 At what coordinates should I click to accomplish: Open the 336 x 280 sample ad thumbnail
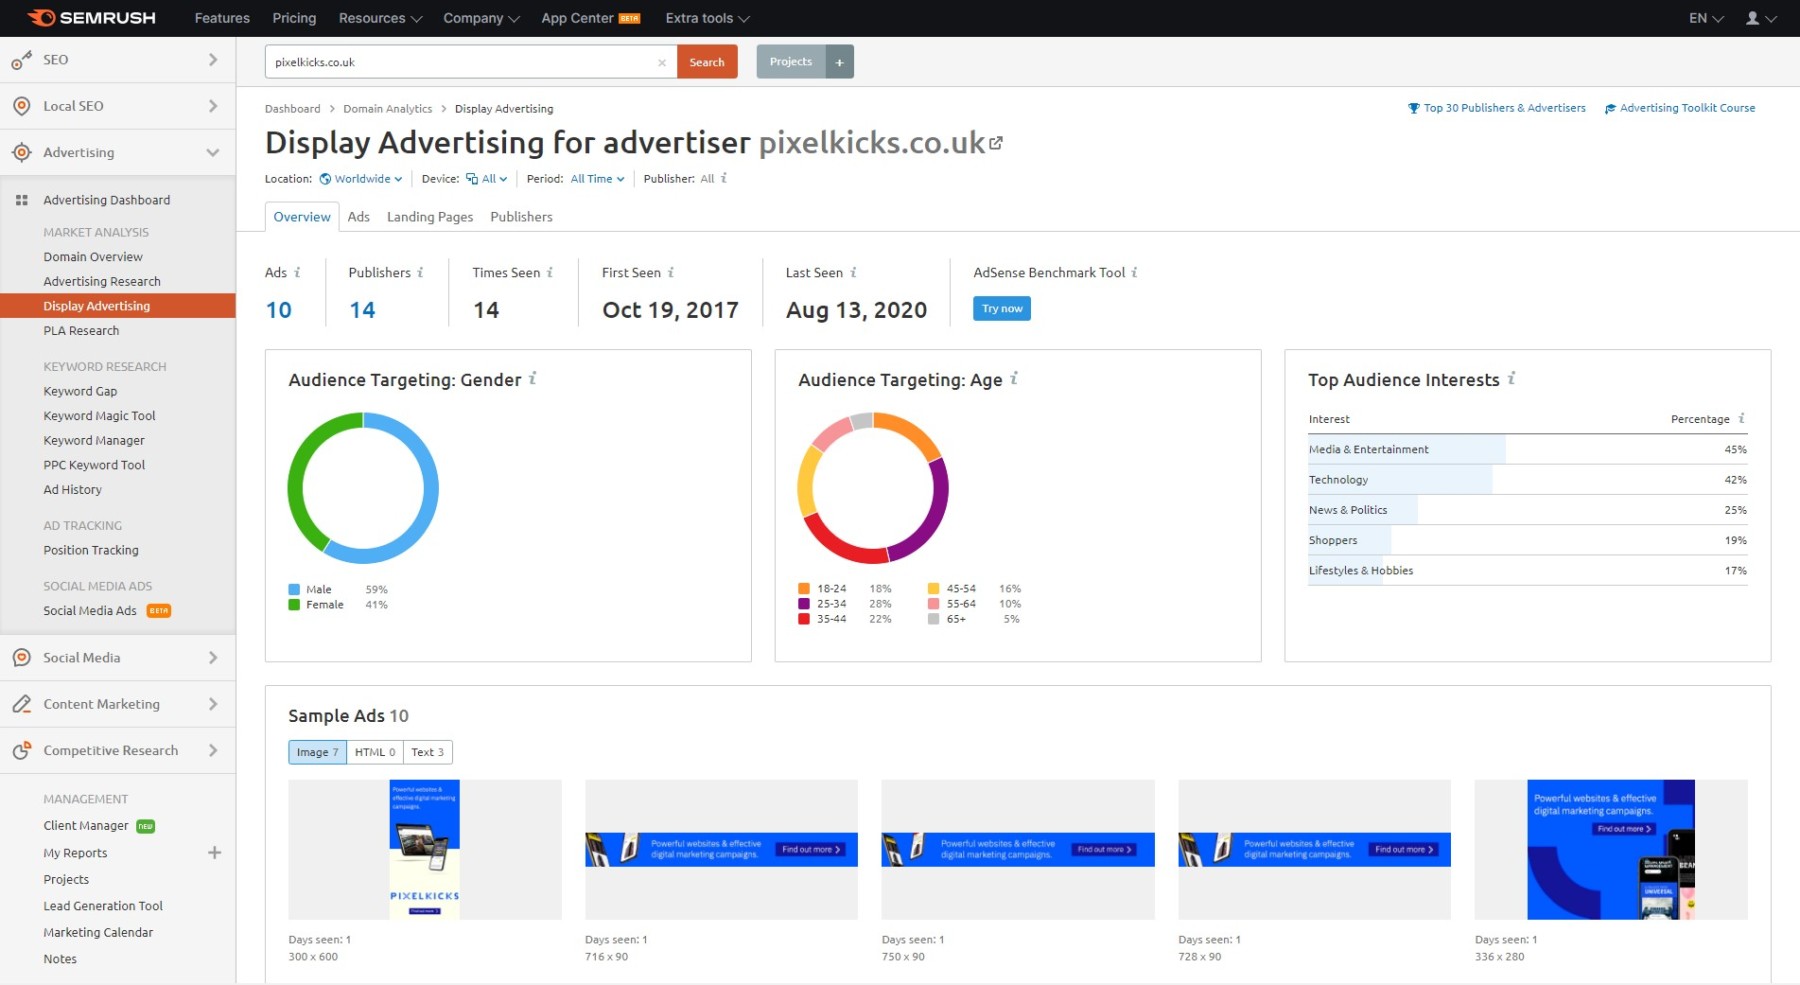(x=1611, y=849)
